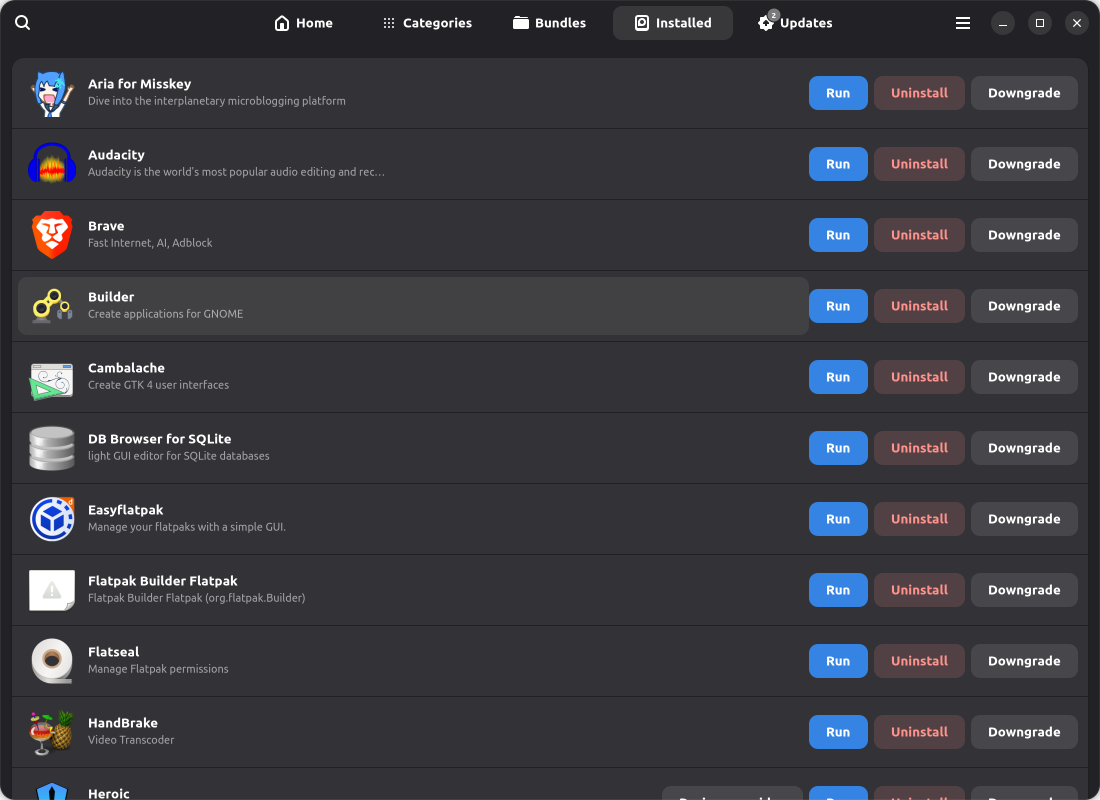The width and height of the screenshot is (1100, 800).
Task: Downgrade Brave
Action: 1024,235
